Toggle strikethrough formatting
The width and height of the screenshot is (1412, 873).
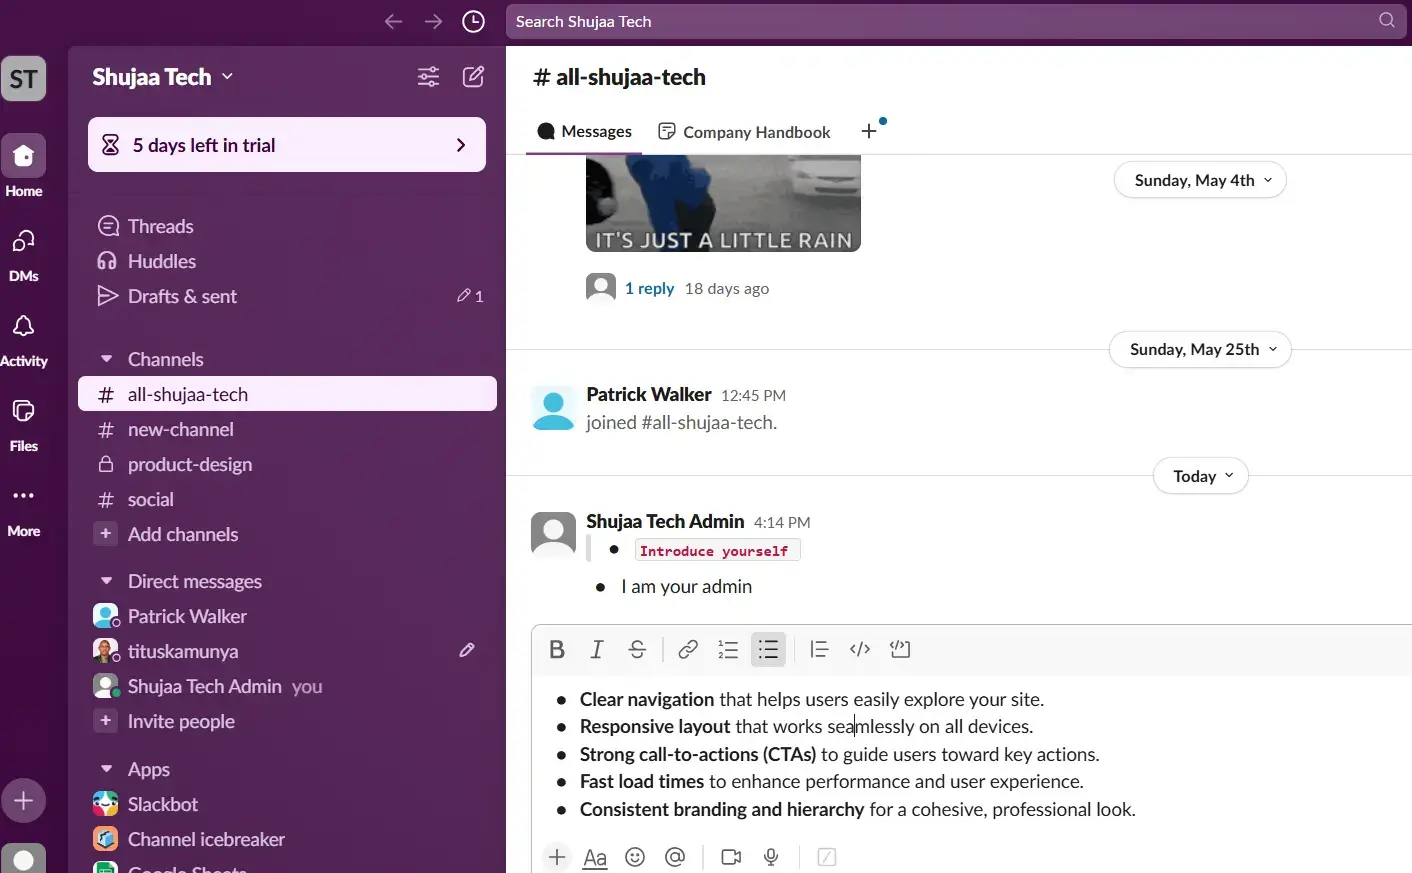[x=637, y=650]
